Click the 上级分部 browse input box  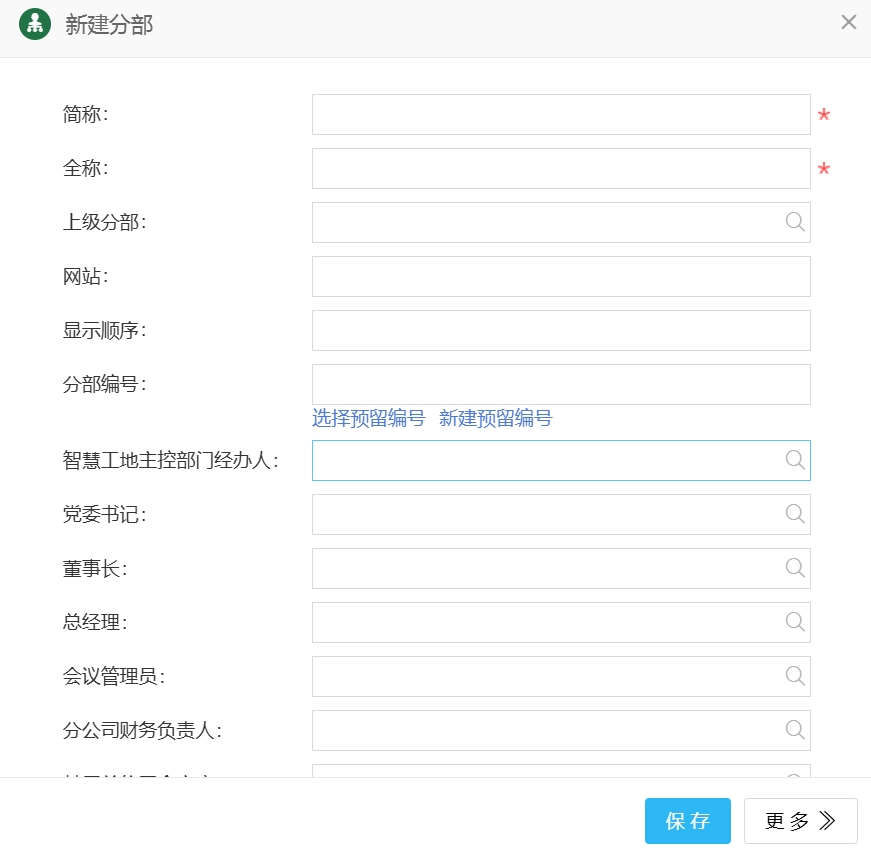click(x=545, y=223)
